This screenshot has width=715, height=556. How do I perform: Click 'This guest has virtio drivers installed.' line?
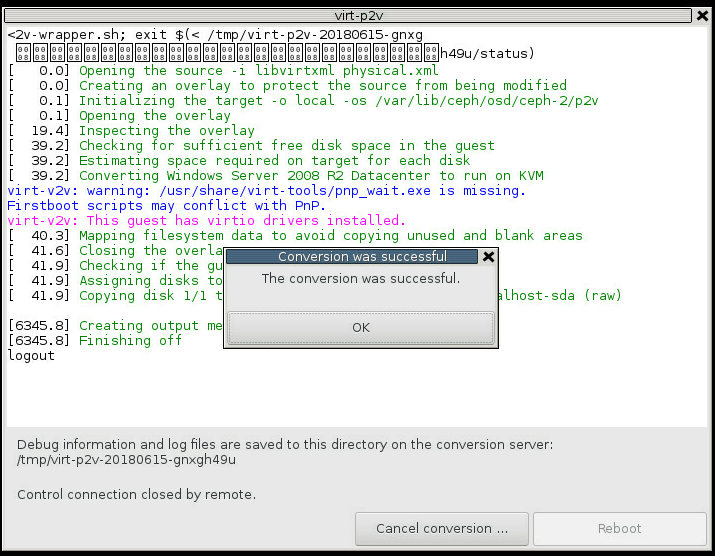point(207,221)
